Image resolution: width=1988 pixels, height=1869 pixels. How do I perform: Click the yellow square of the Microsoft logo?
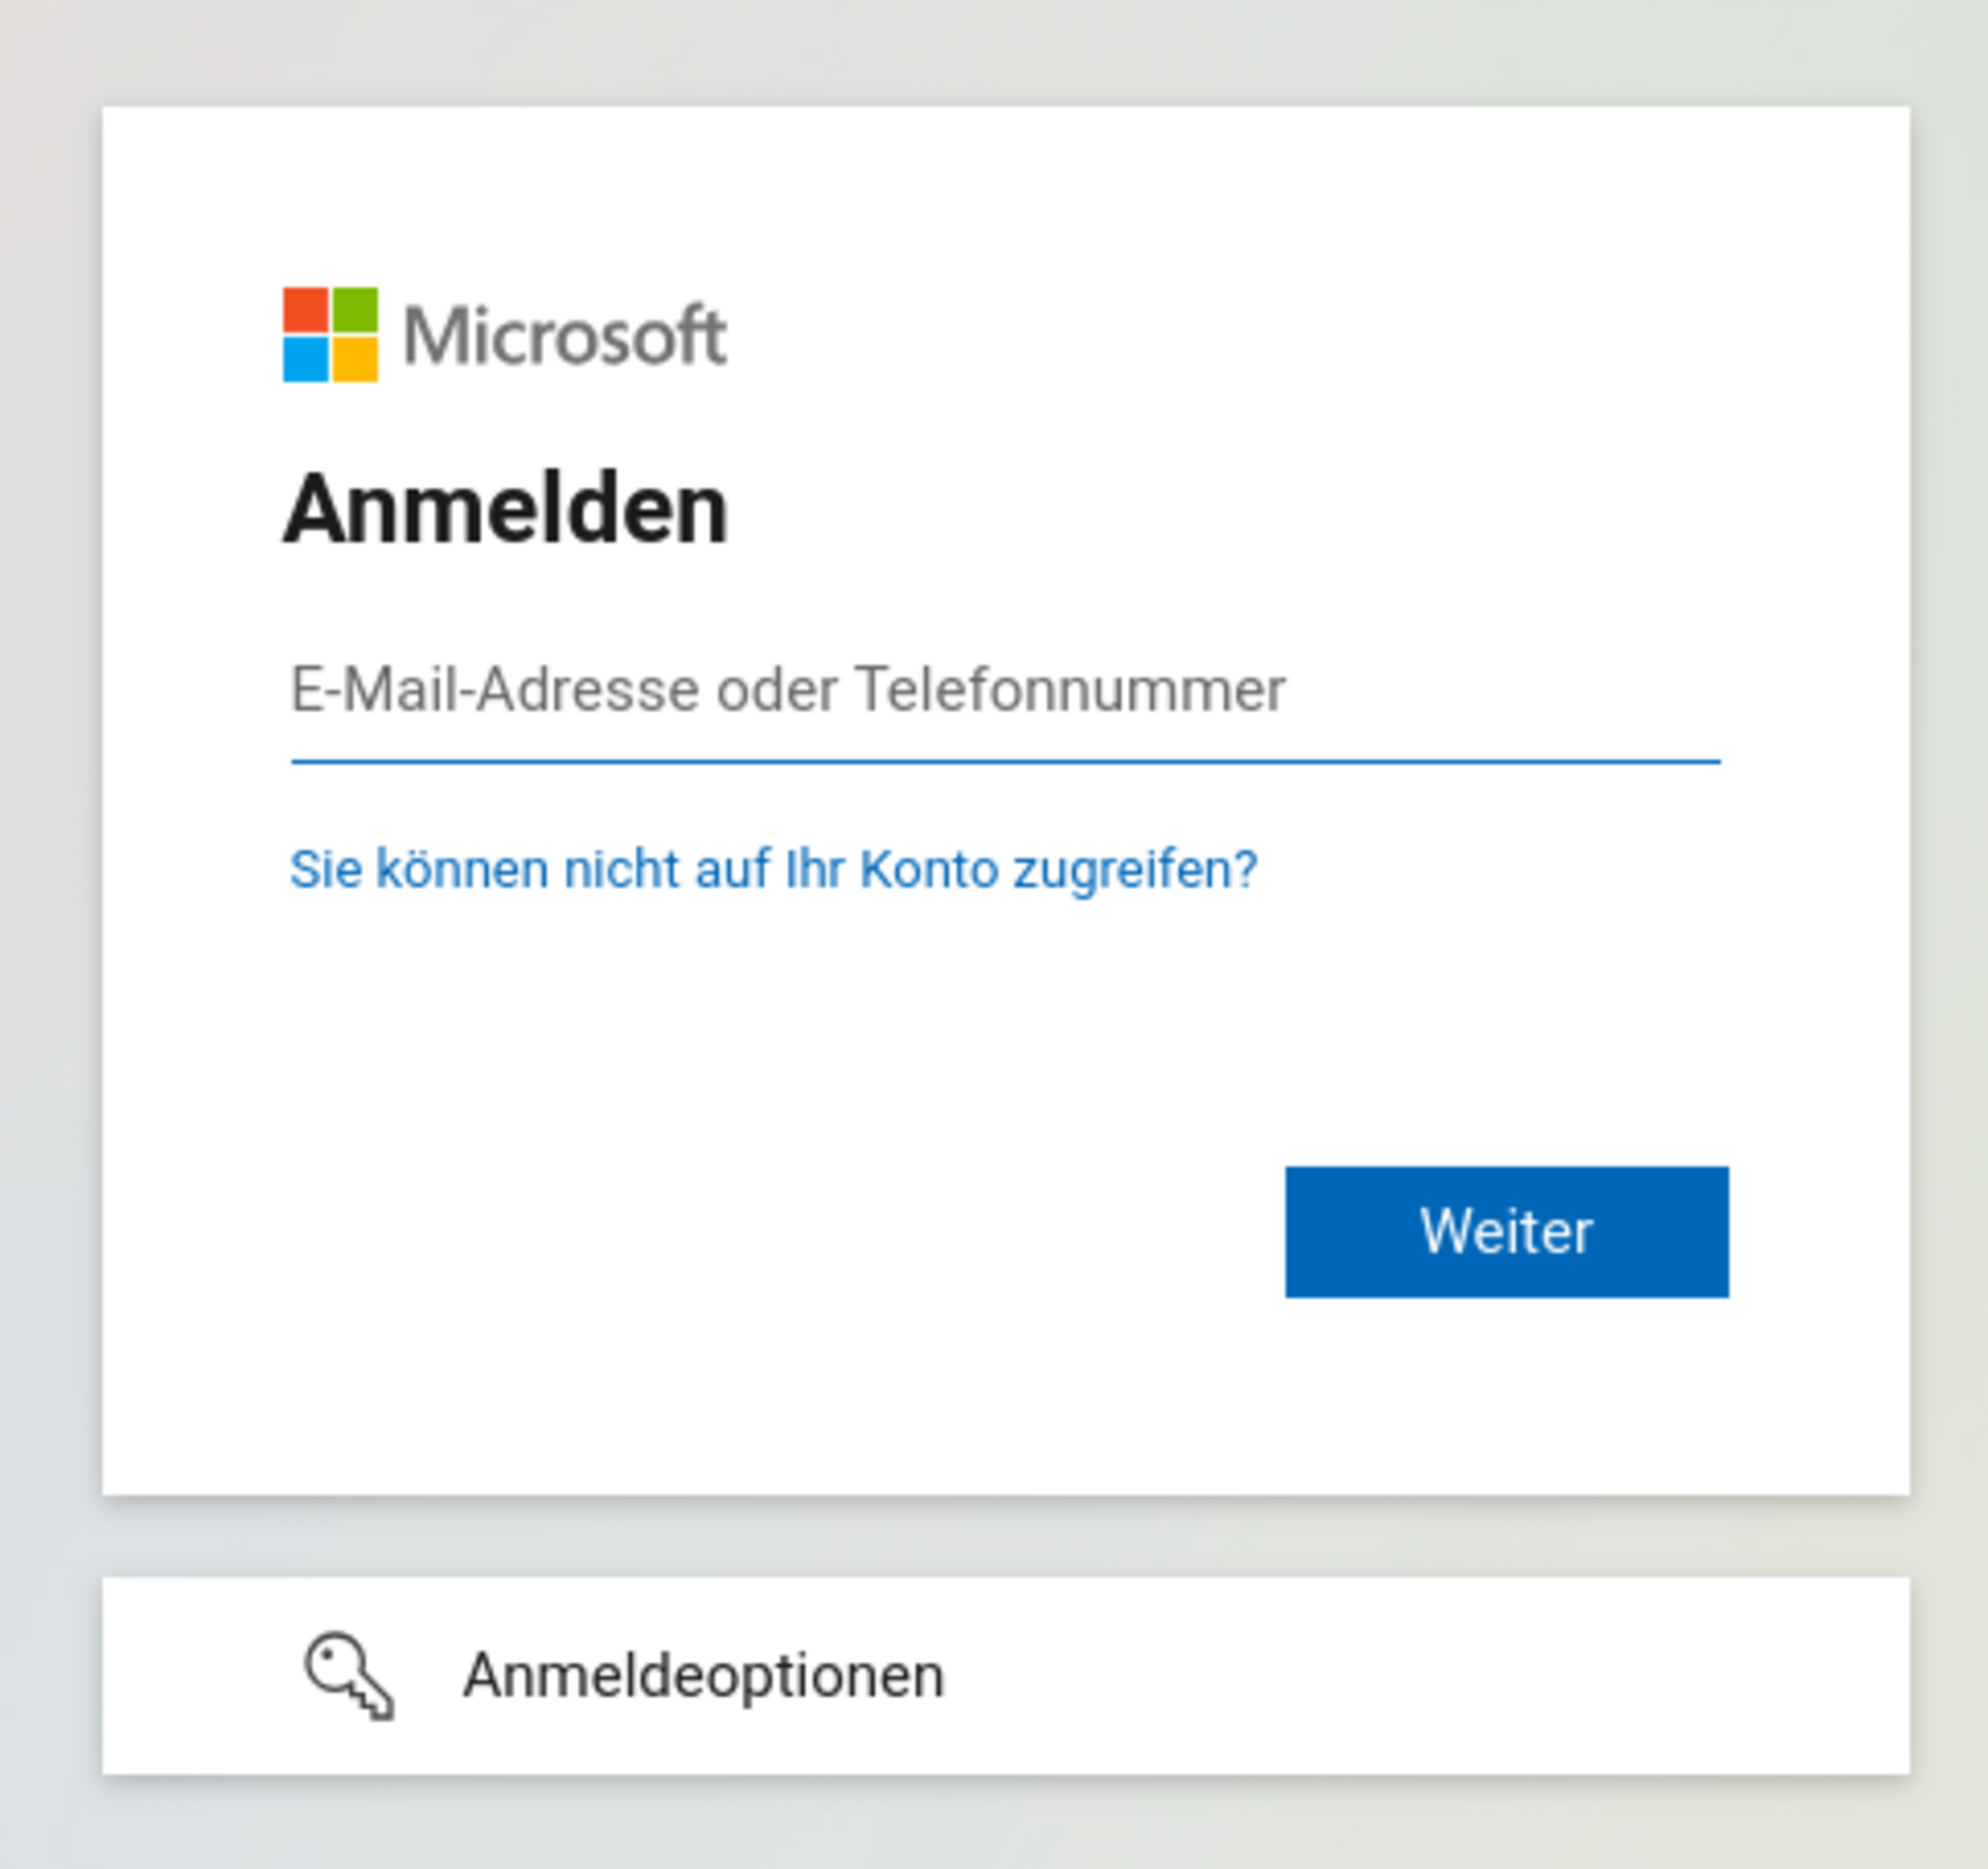coord(354,359)
